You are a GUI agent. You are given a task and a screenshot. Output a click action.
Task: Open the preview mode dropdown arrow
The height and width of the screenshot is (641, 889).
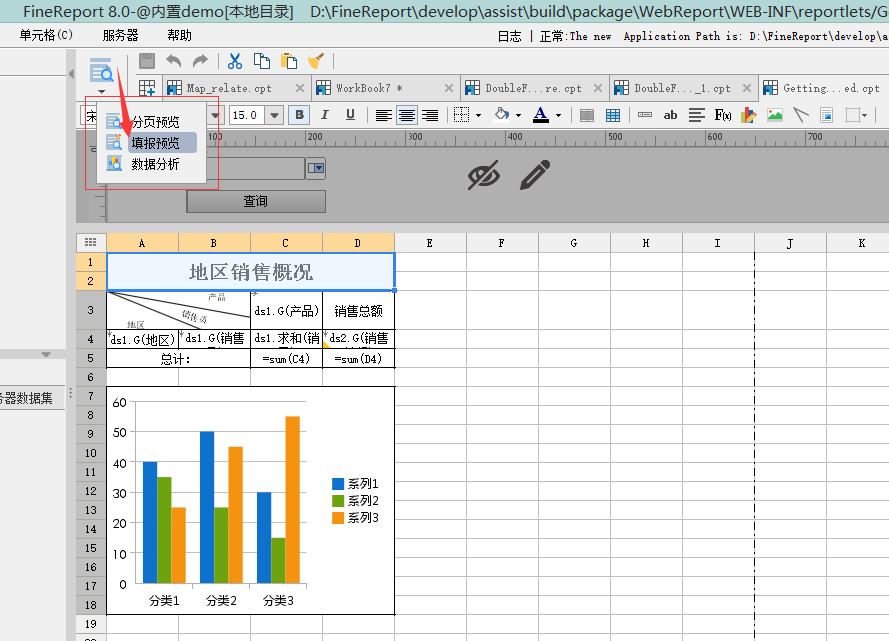tap(101, 91)
